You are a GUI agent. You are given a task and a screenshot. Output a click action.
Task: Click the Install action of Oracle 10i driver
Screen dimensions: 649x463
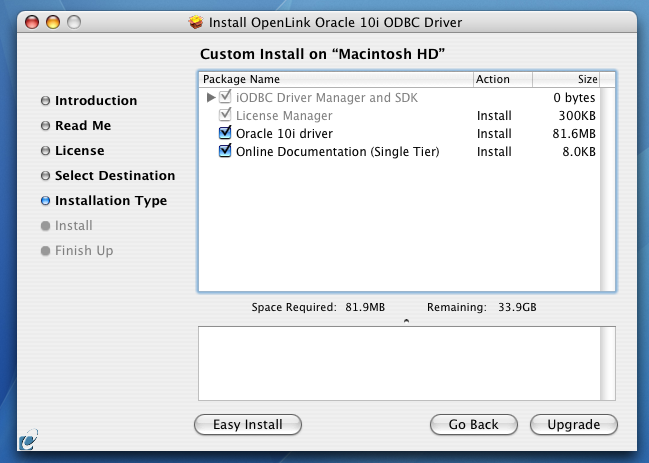494,134
